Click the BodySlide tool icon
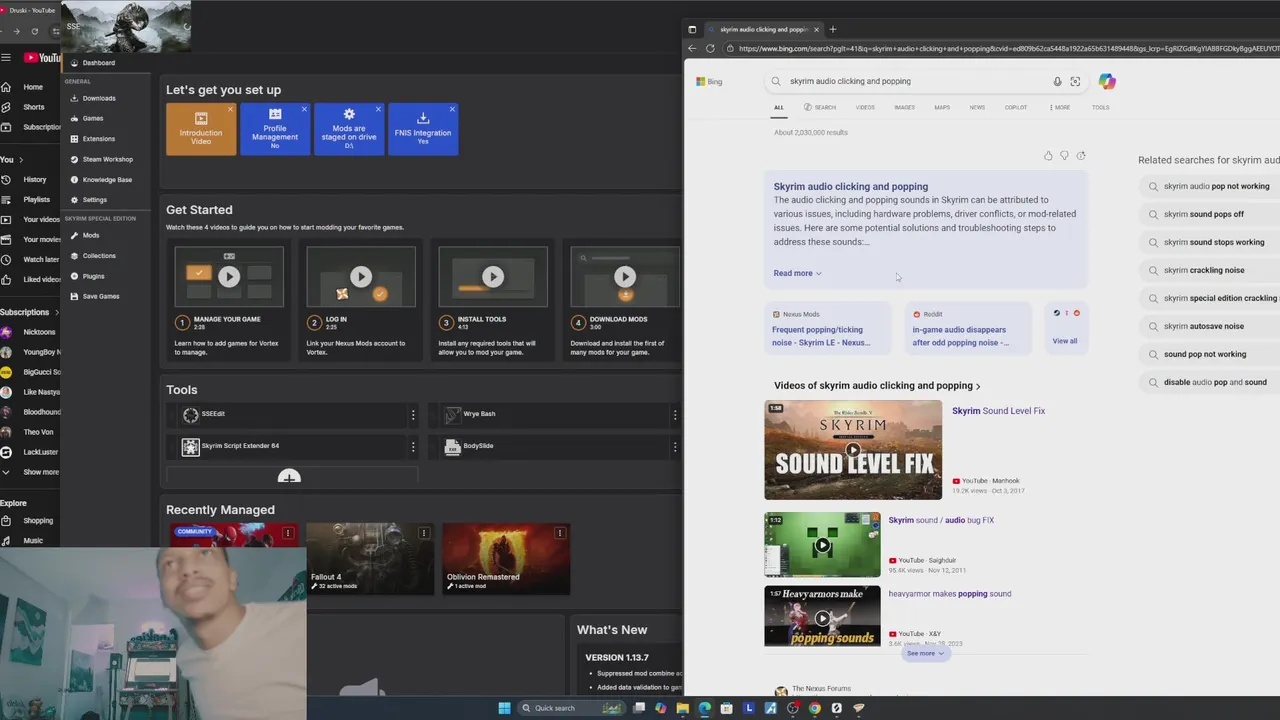This screenshot has height=720, width=1280. [453, 446]
